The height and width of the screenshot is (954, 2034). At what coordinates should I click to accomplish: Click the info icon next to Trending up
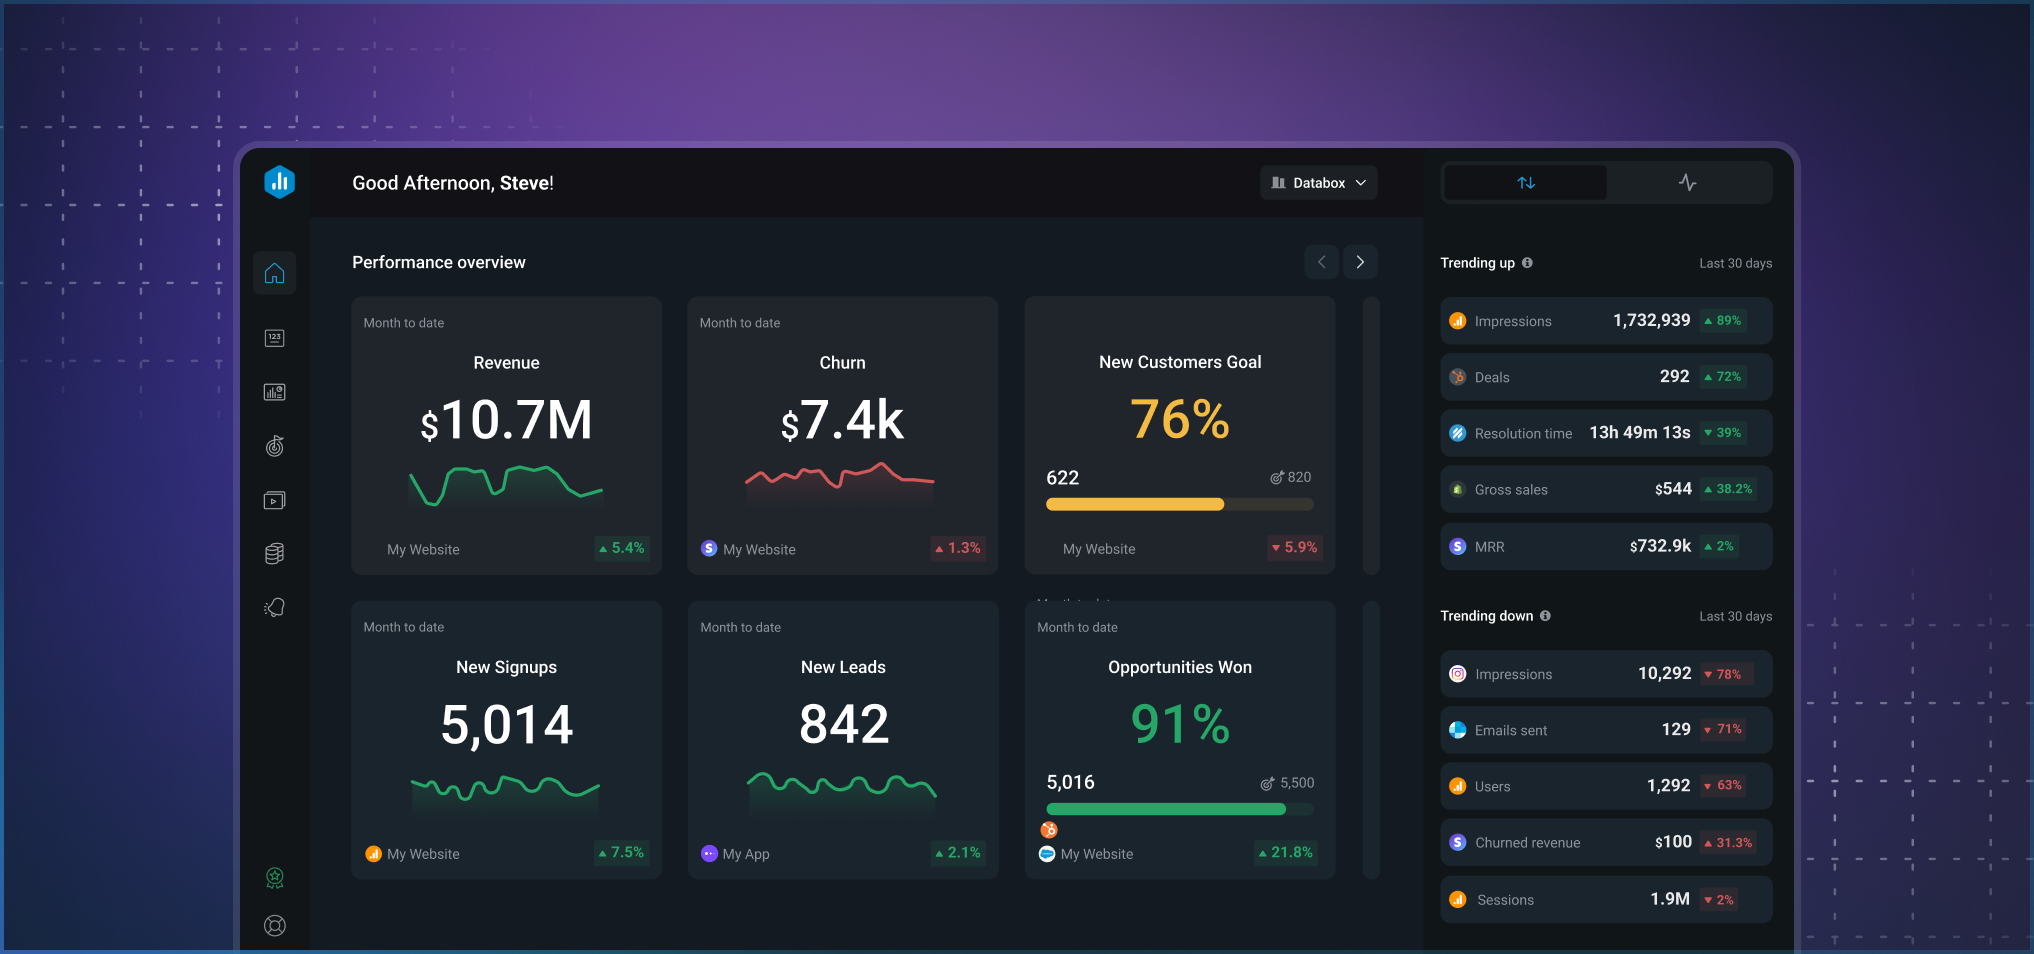tap(1529, 263)
